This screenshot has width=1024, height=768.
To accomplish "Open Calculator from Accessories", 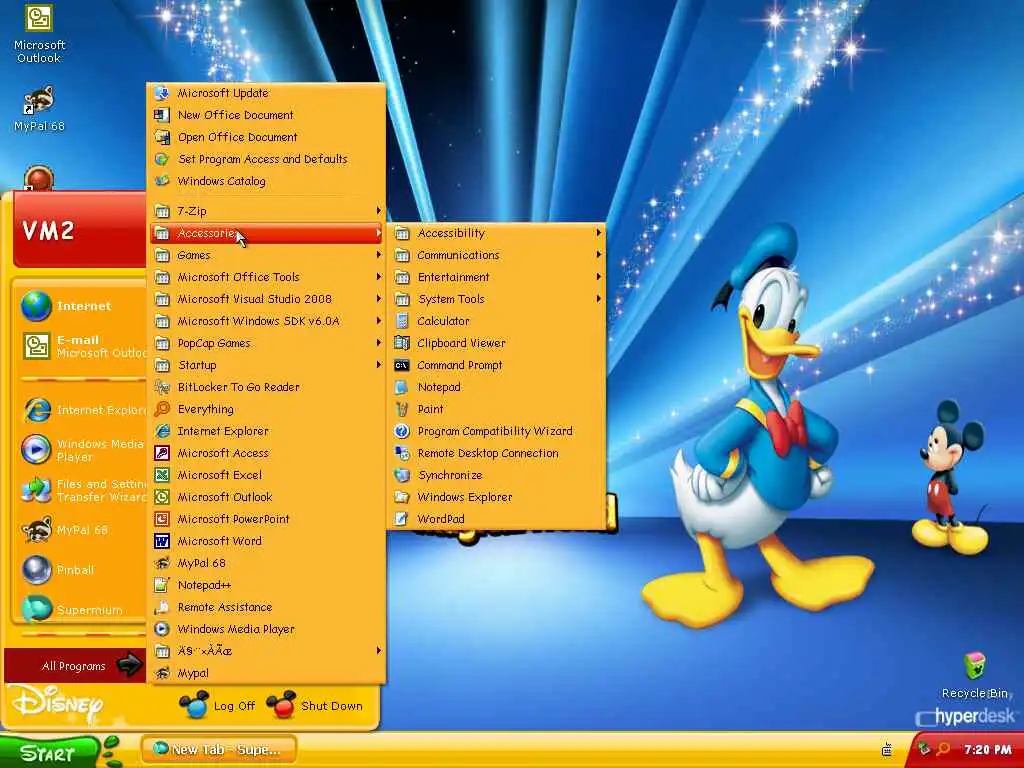I will tap(497, 321).
